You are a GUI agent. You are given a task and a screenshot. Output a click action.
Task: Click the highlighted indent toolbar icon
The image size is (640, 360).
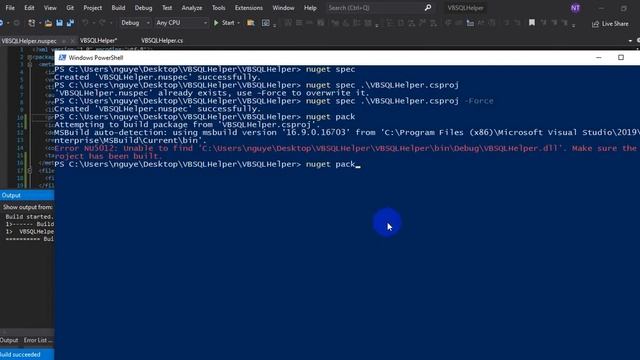[470, 23]
